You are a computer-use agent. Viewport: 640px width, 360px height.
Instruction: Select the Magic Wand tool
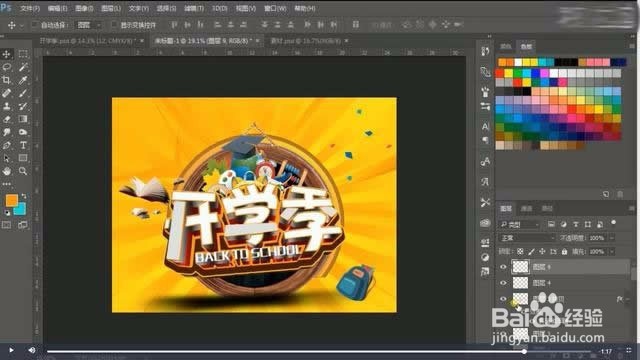click(23, 67)
